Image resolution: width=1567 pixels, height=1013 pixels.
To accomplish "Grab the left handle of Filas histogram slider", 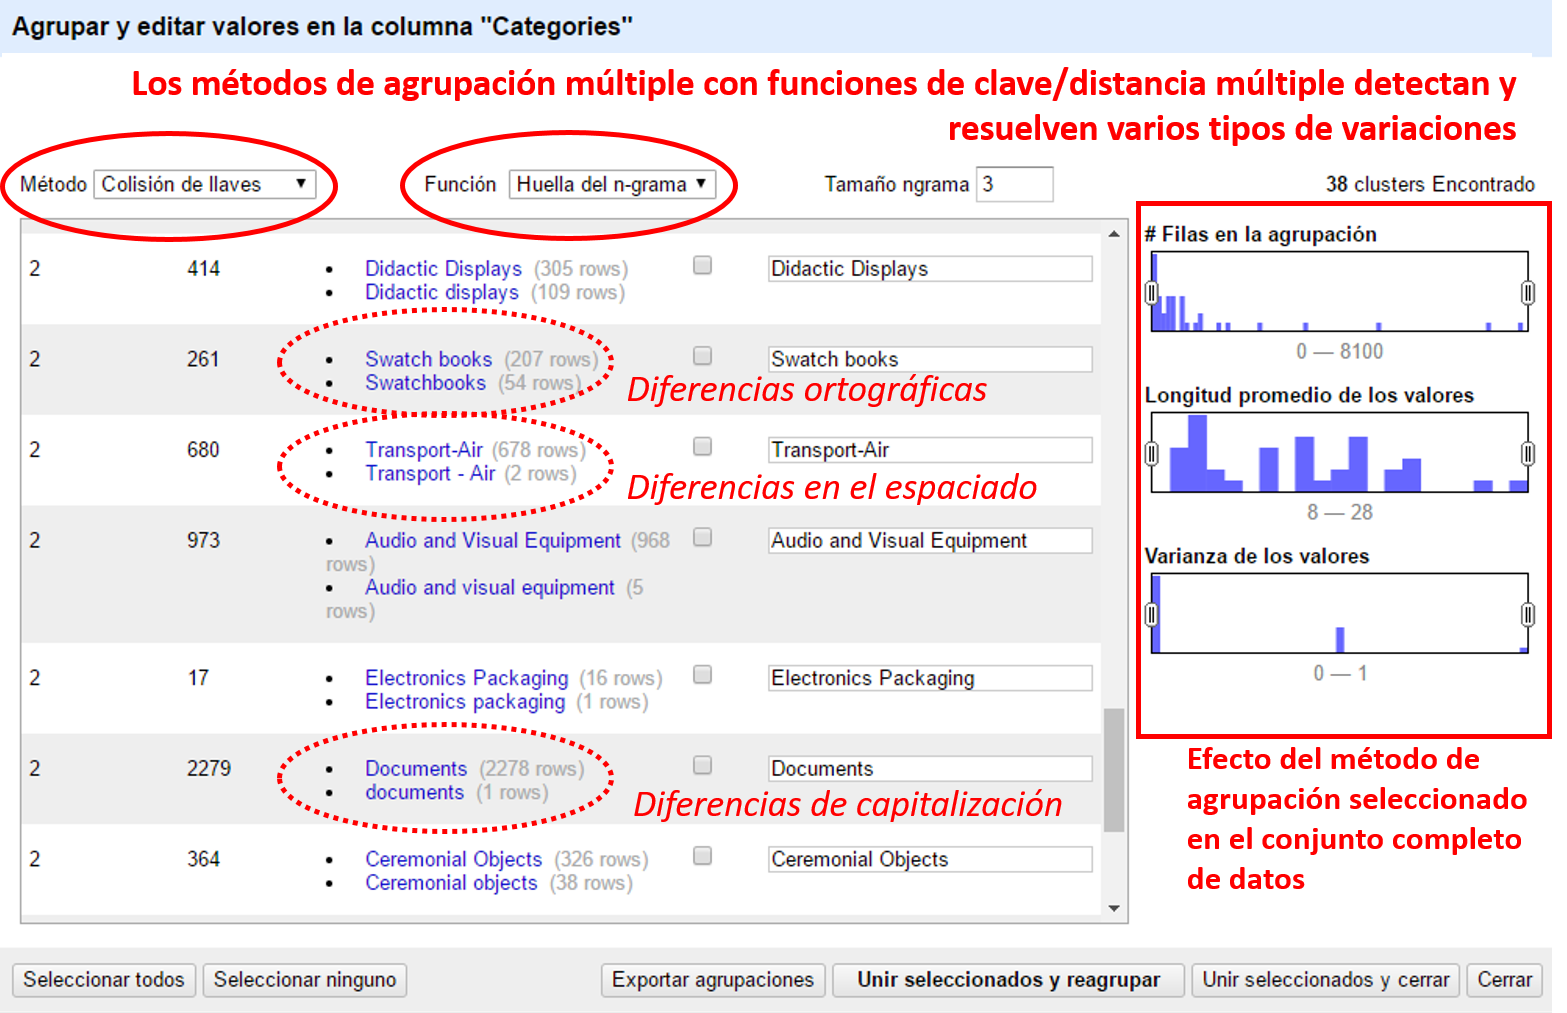I will click(1151, 292).
